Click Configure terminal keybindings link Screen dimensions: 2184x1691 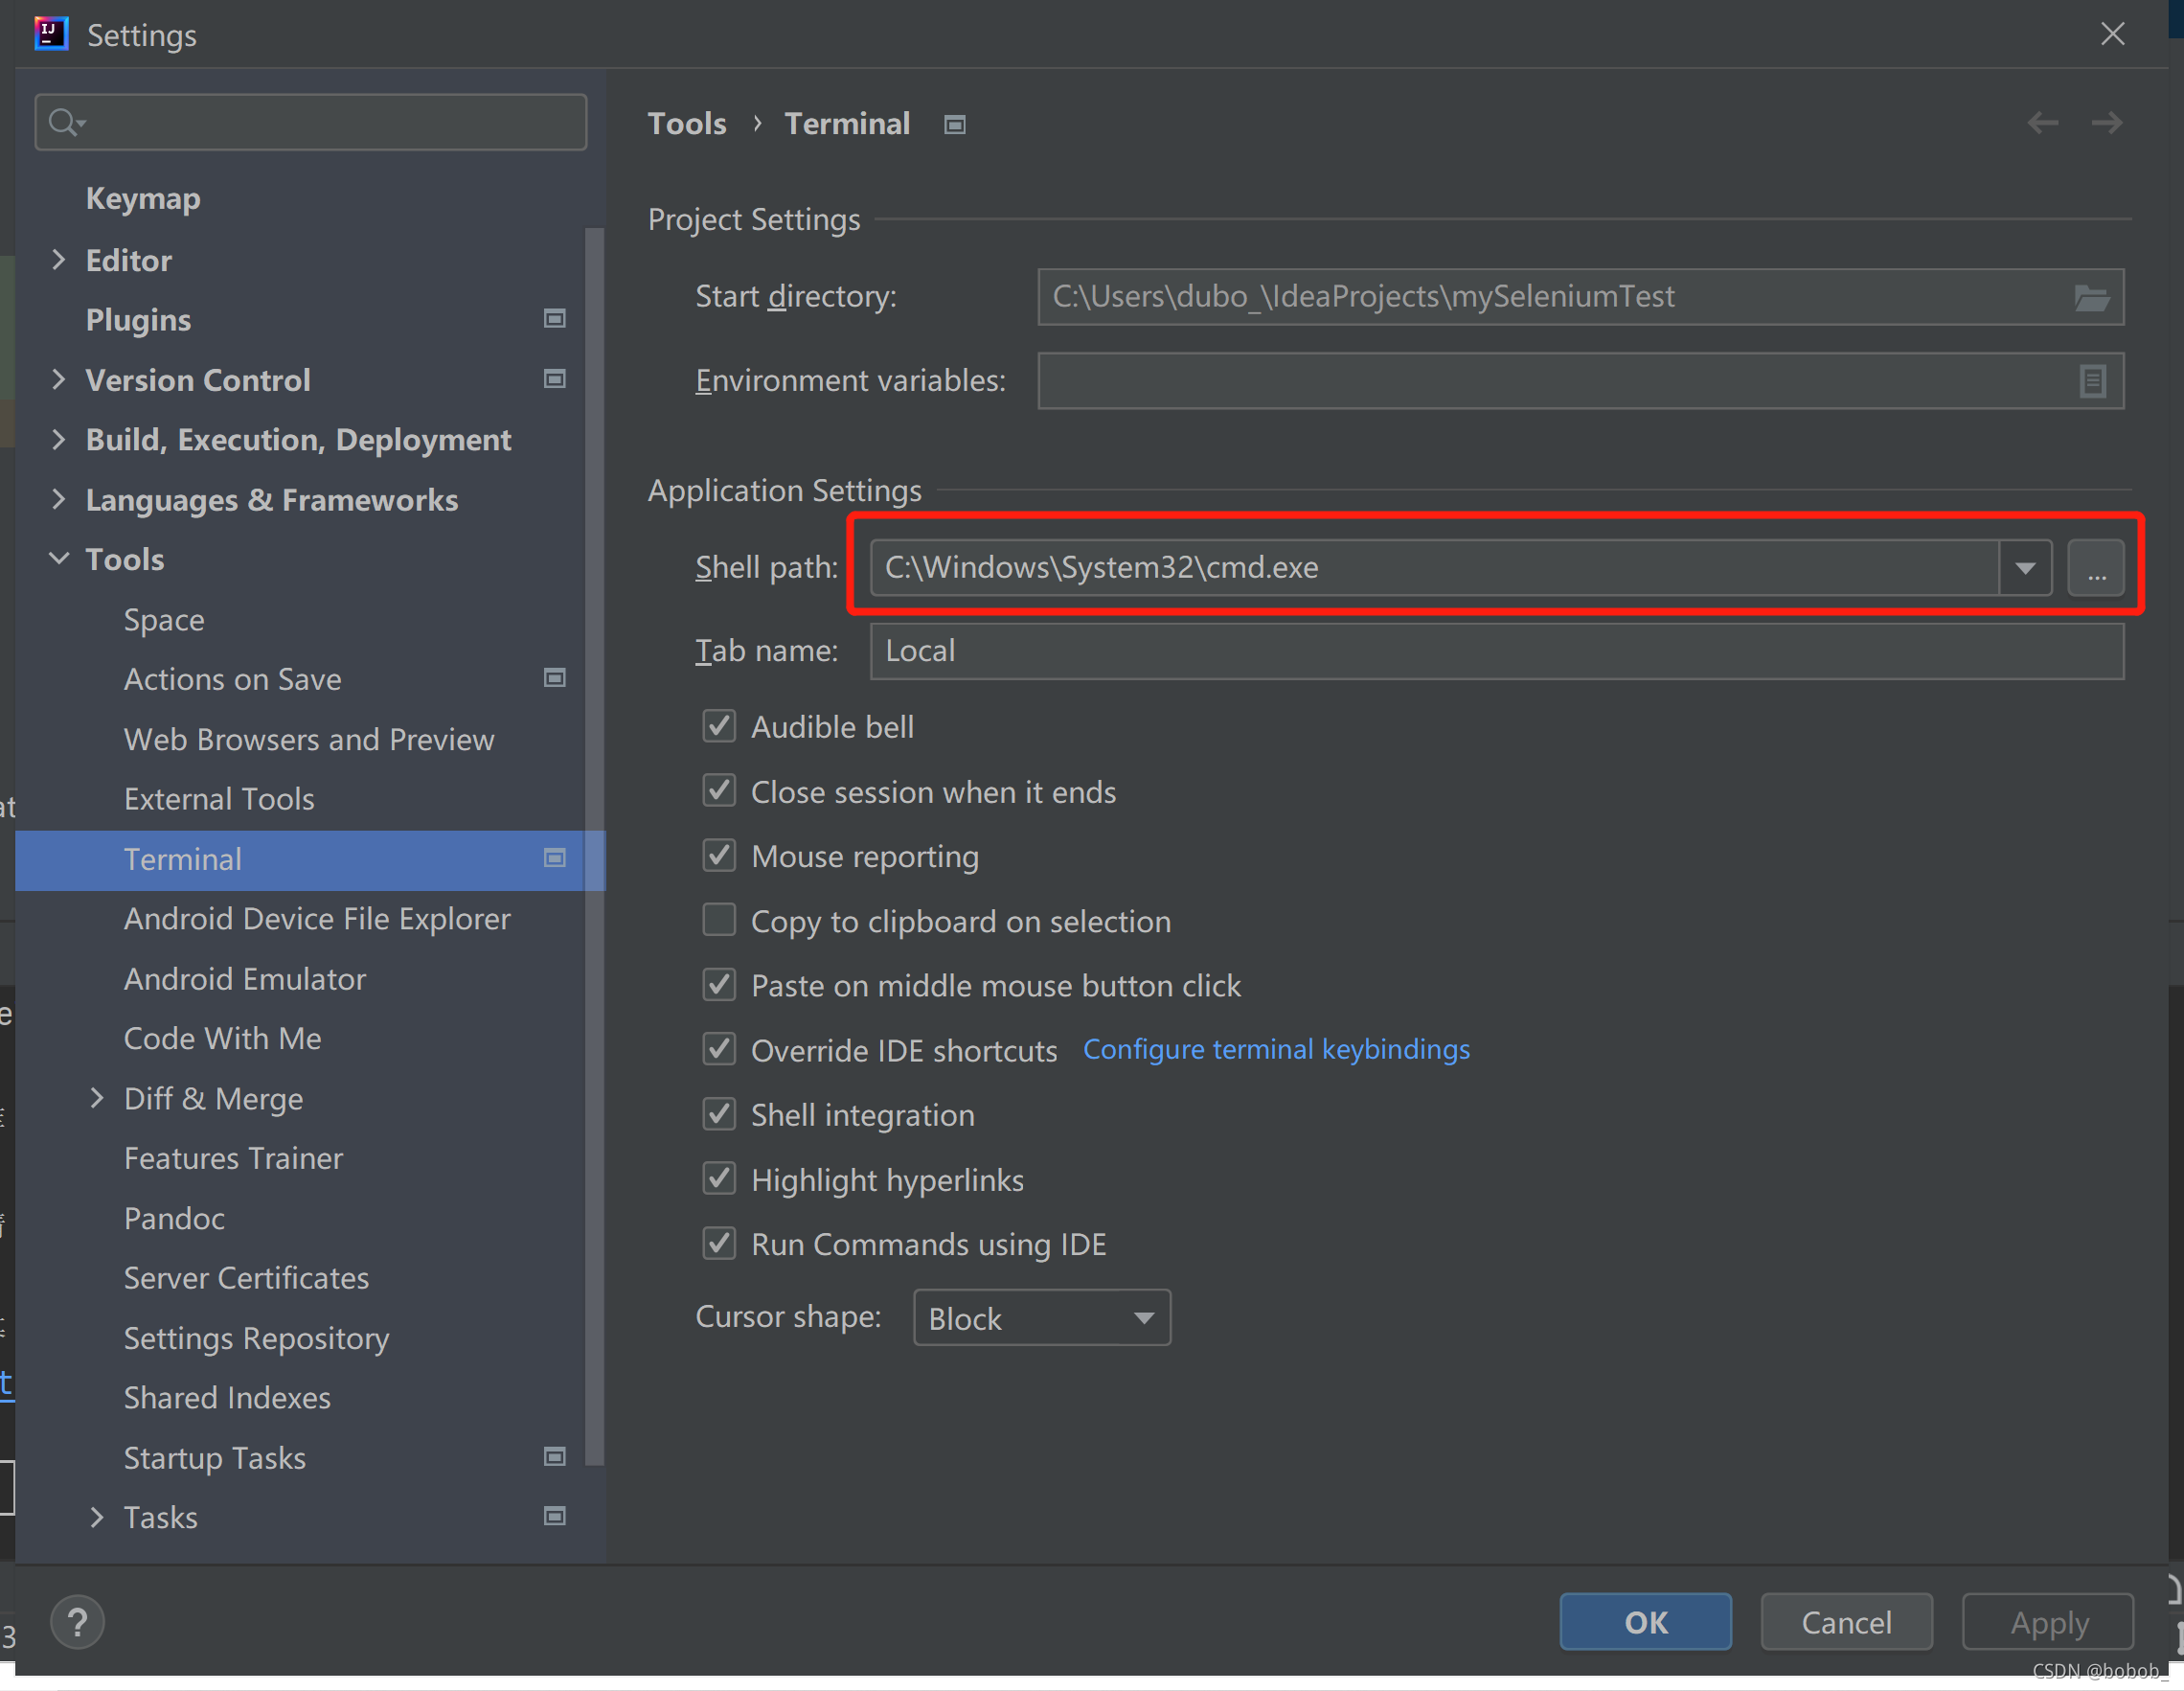pos(1276,1049)
